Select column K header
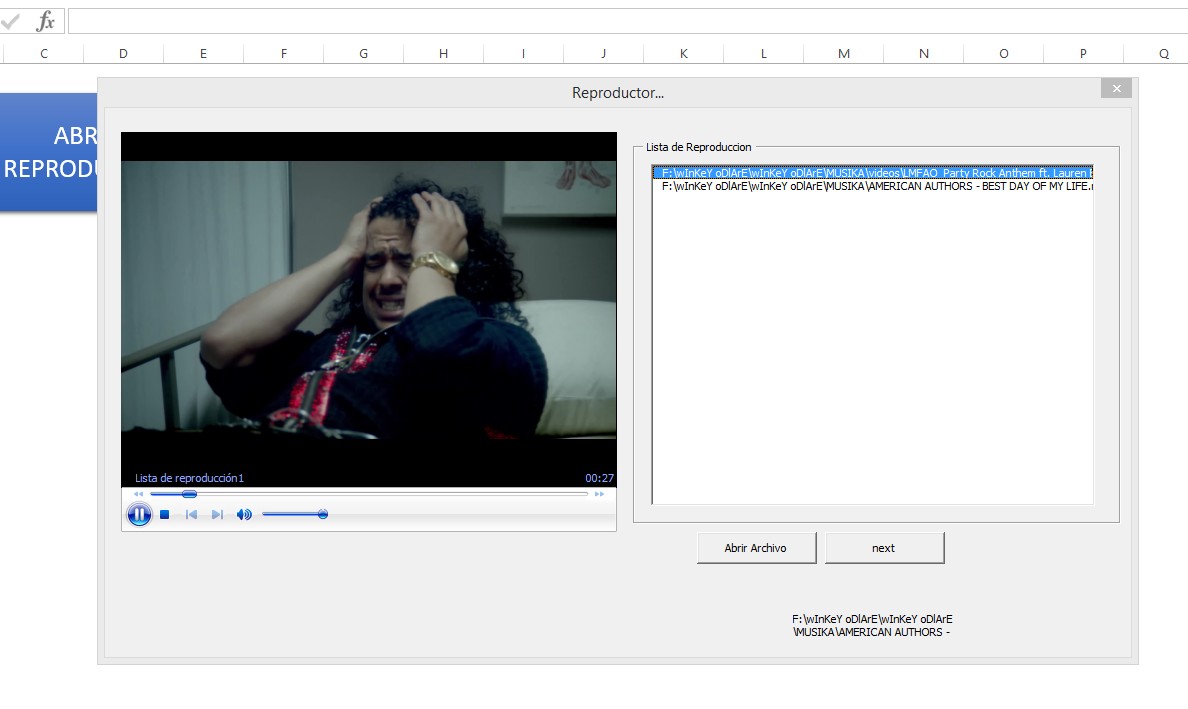This screenshot has width=1188, height=709. click(x=683, y=54)
